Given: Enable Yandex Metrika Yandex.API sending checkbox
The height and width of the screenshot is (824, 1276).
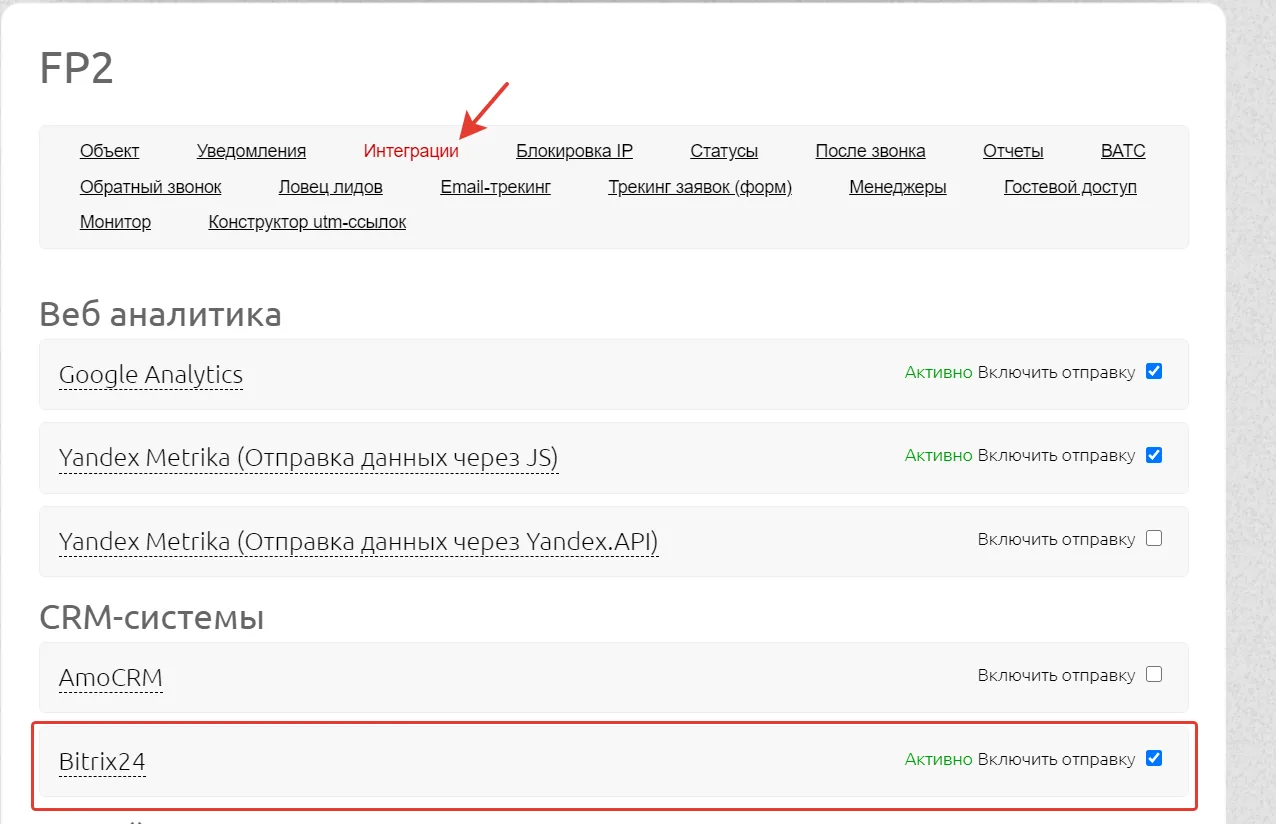Looking at the screenshot, I should coord(1154,538).
